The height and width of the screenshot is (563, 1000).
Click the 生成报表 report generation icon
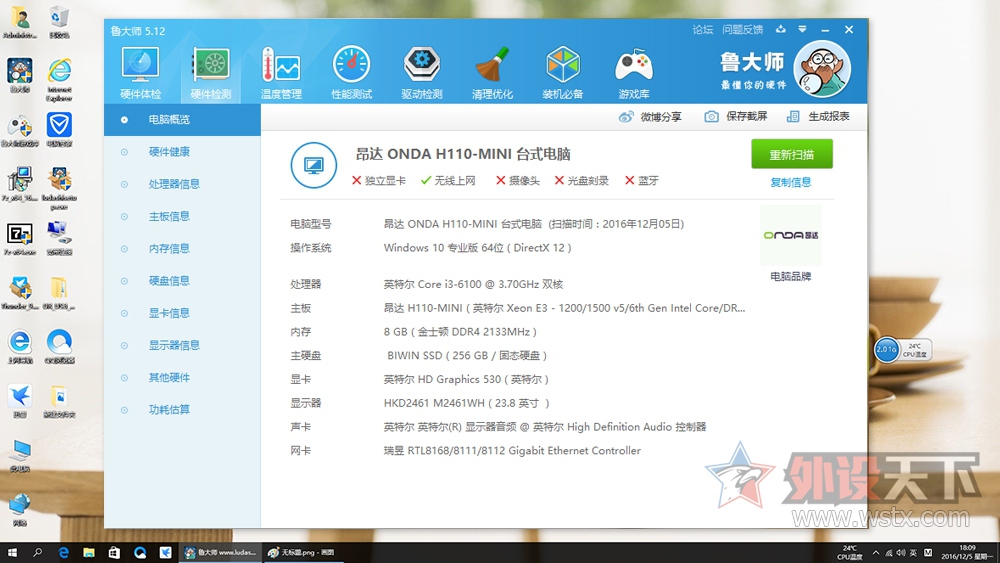[793, 117]
